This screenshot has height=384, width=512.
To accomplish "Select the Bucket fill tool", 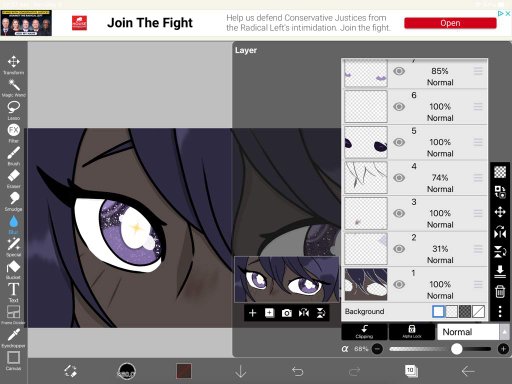I will point(13,269).
